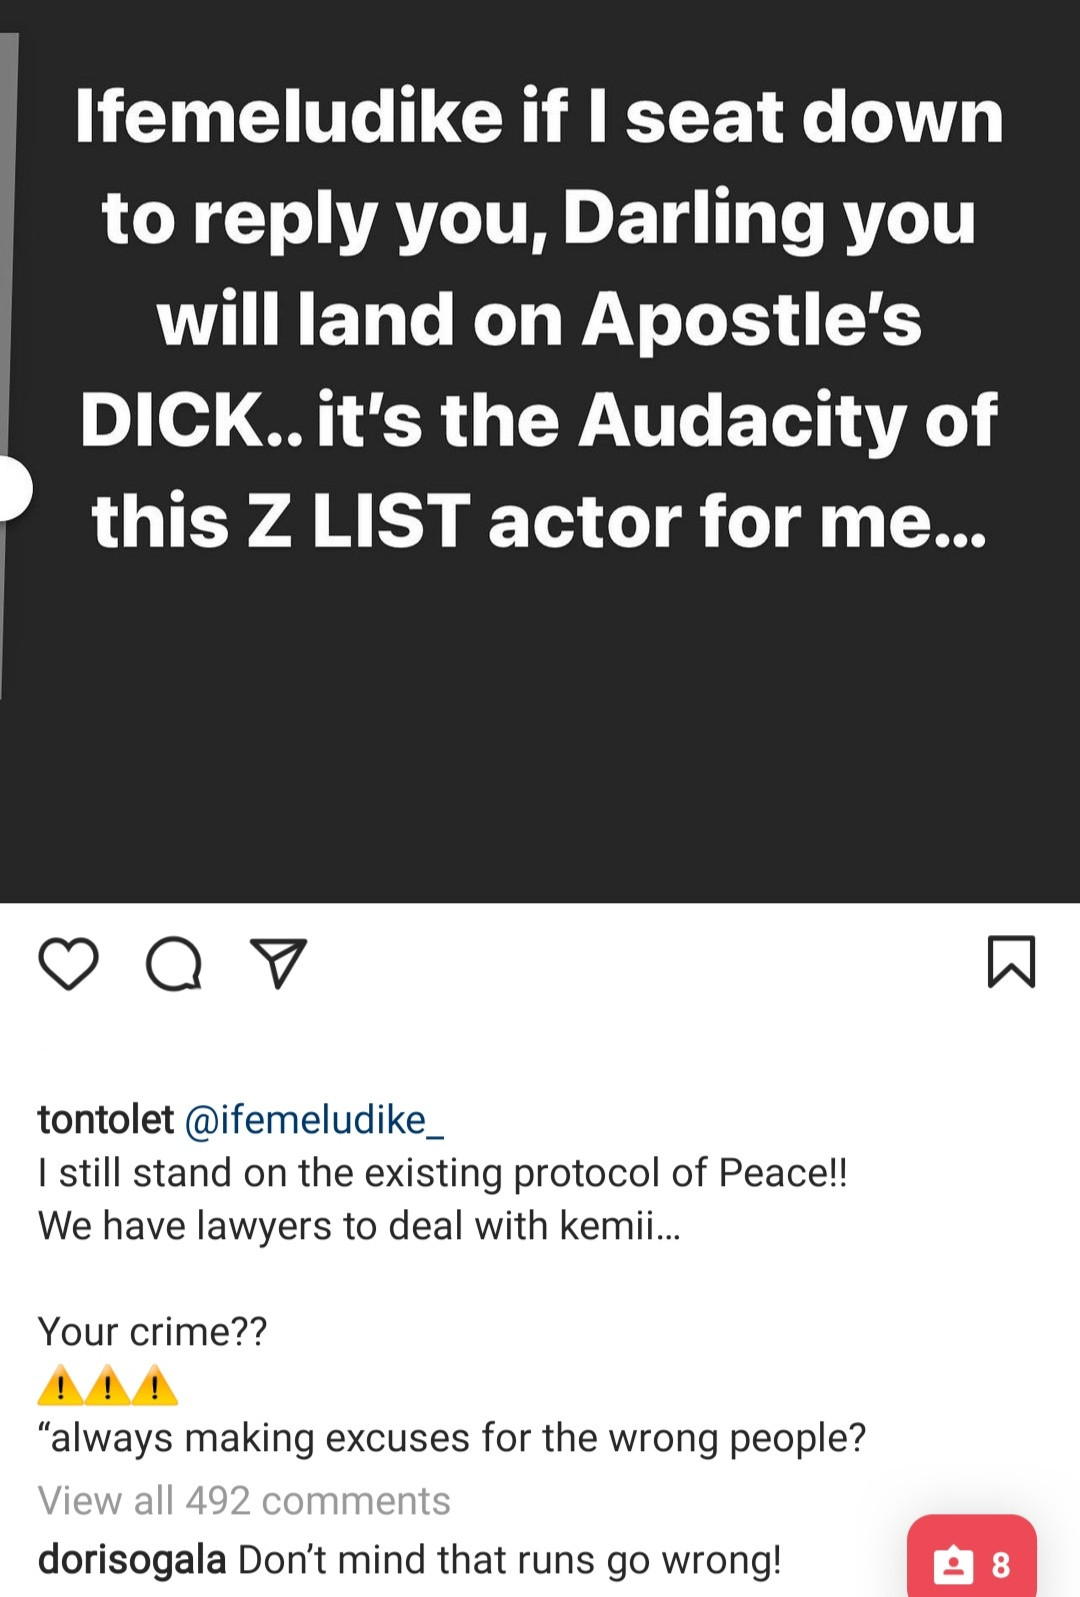
Task: Click the warning triangle emojis in the caption
Action: click(107, 1386)
